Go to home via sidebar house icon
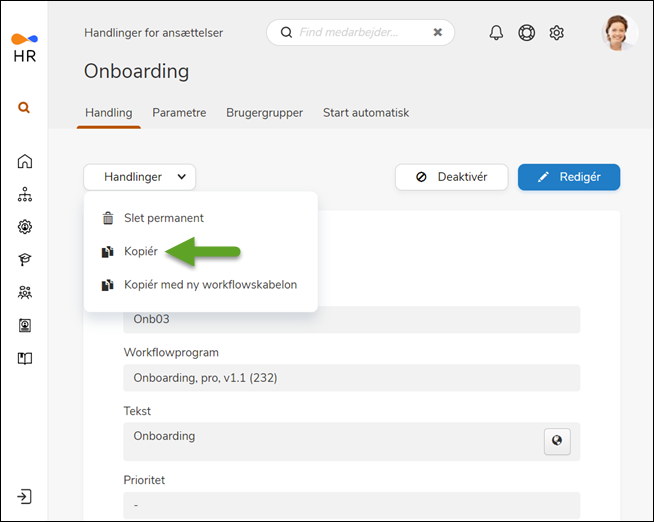The height and width of the screenshot is (522, 654). [x=25, y=162]
